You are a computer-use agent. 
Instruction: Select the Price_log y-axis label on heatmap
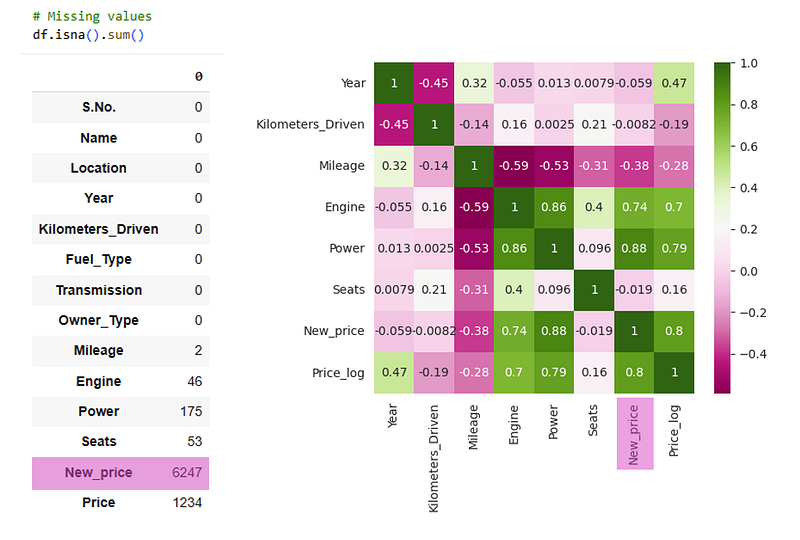[x=337, y=373]
